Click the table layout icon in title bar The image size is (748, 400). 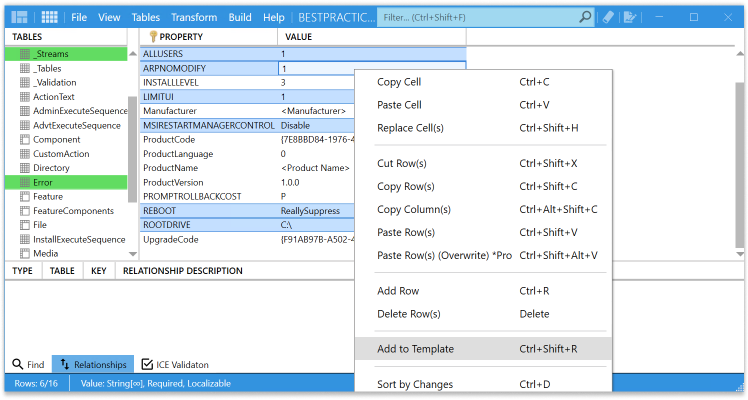point(19,17)
